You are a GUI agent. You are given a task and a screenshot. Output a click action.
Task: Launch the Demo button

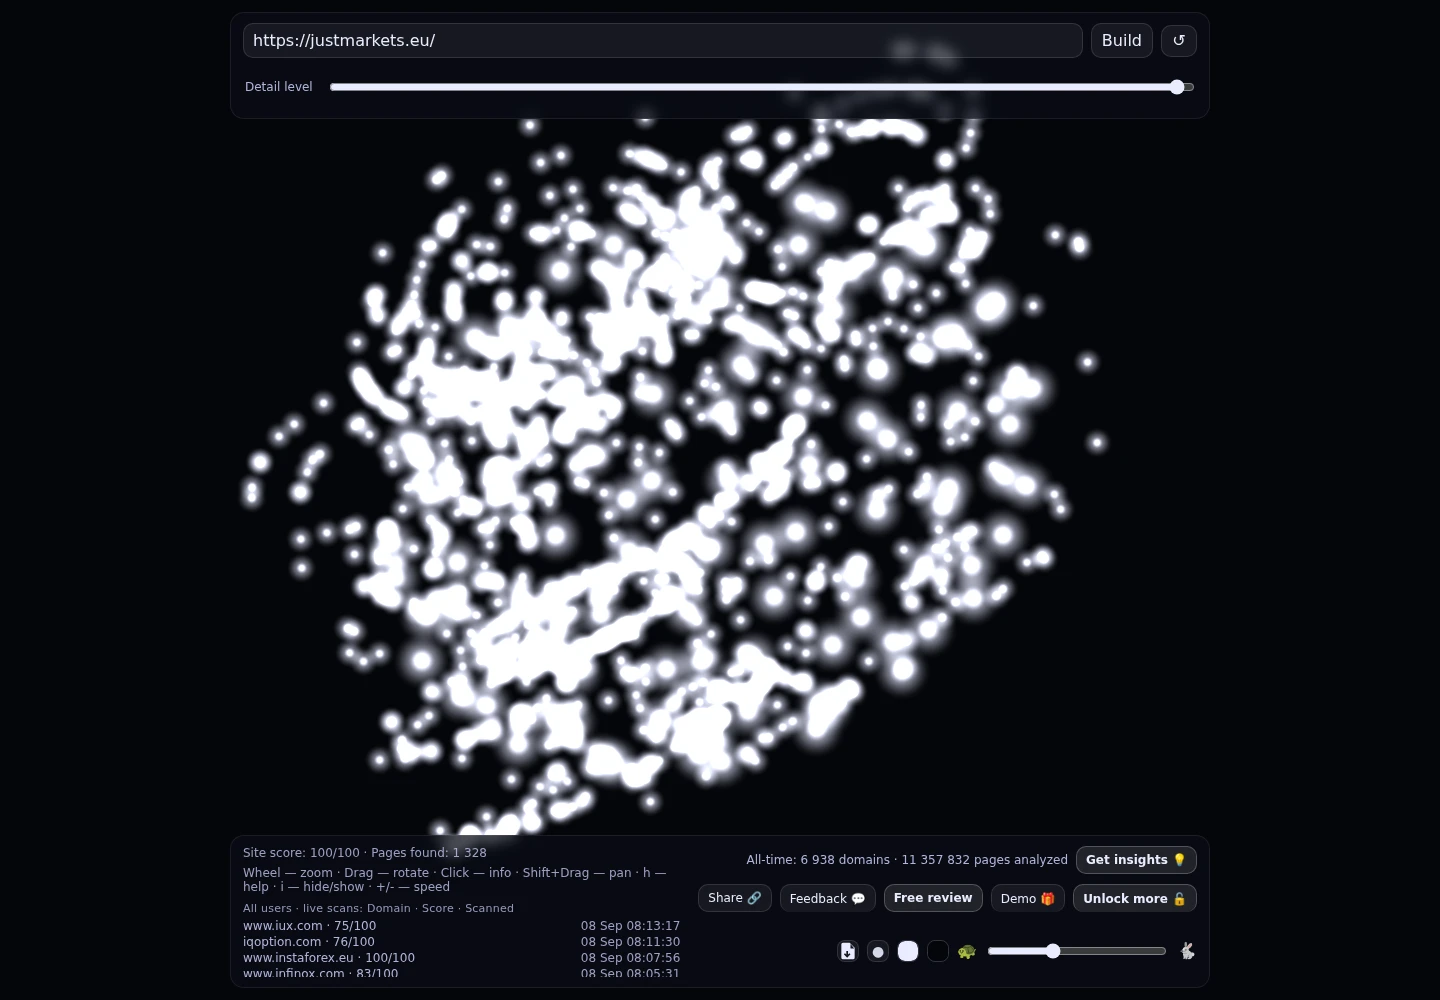(x=1028, y=898)
